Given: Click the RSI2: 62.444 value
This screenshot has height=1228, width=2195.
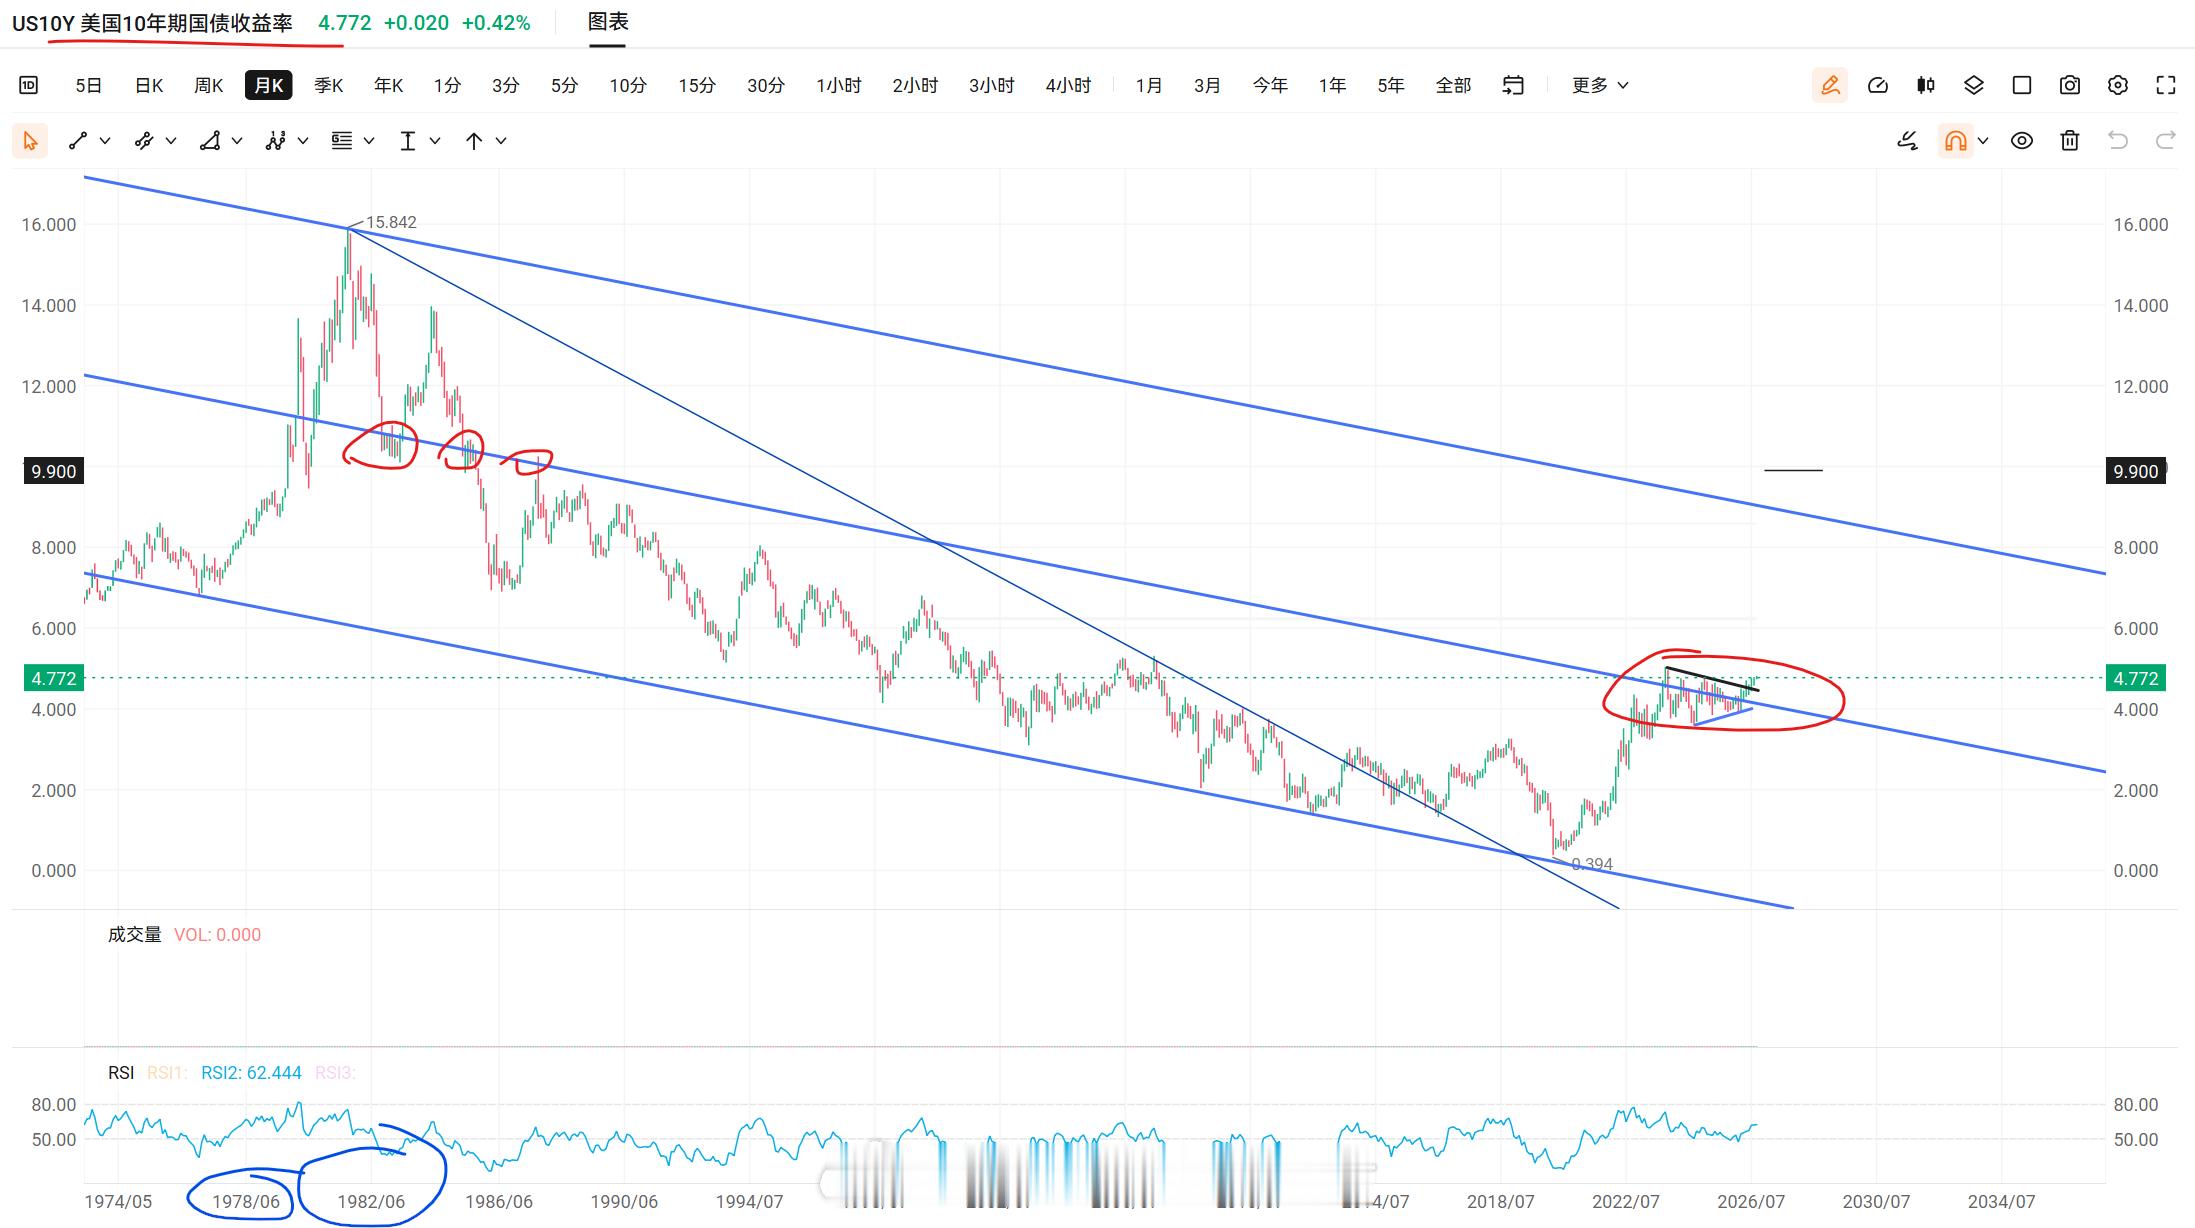Looking at the screenshot, I should click(251, 1072).
